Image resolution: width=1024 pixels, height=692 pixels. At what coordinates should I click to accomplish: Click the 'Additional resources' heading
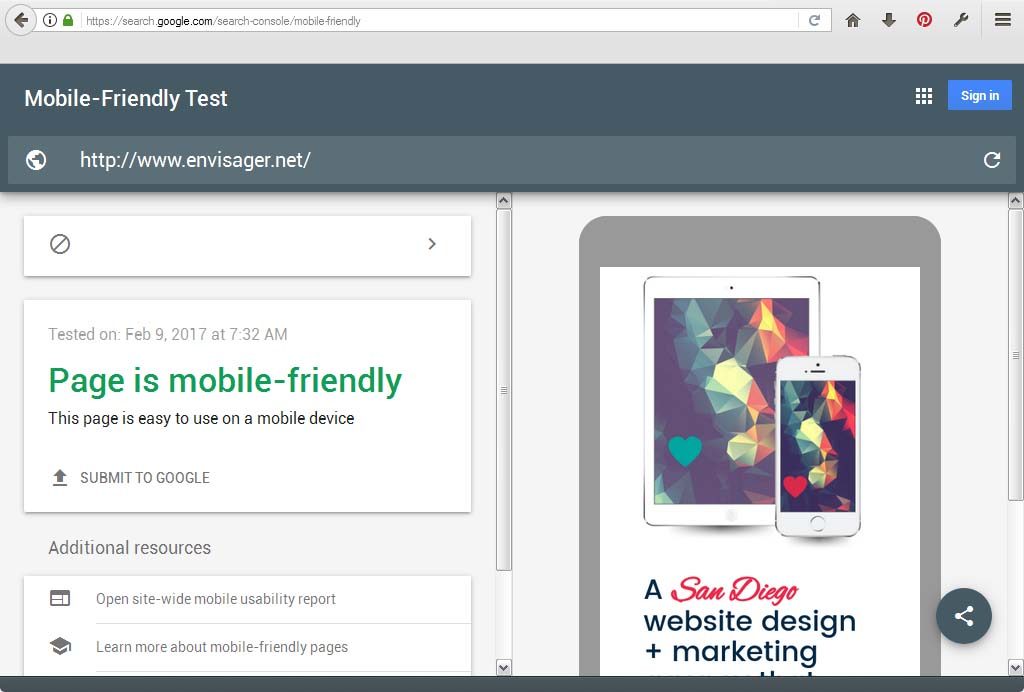click(129, 548)
